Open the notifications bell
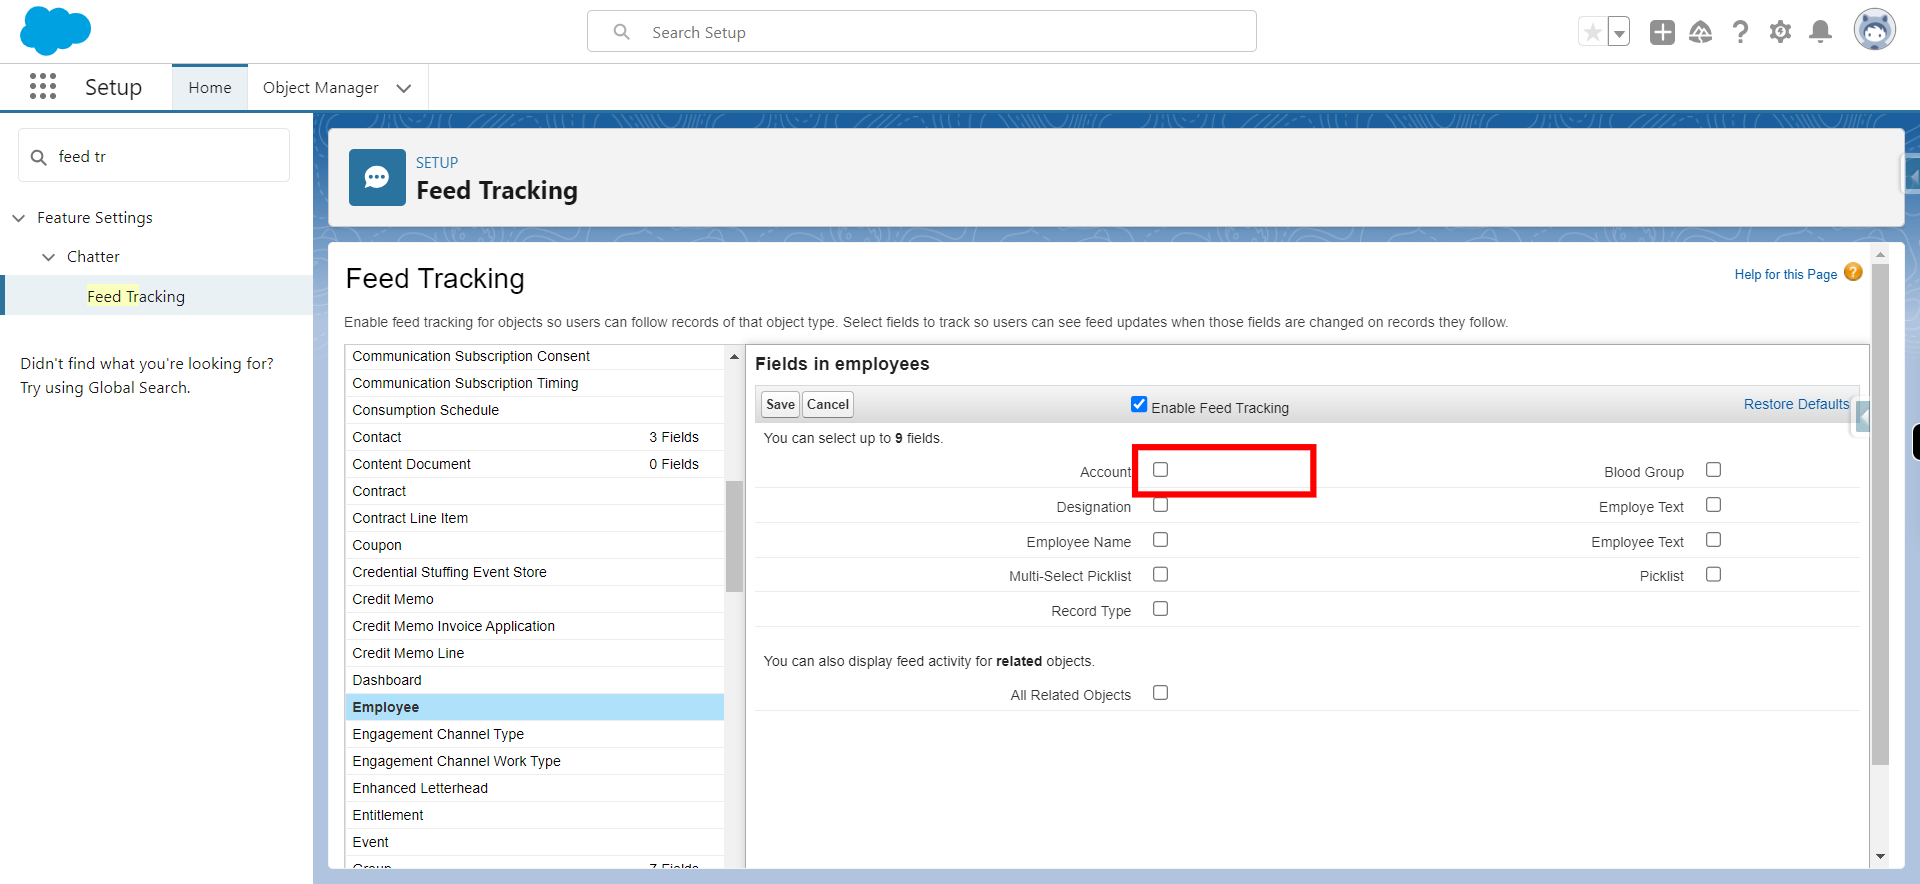Image resolution: width=1920 pixels, height=884 pixels. click(1821, 32)
